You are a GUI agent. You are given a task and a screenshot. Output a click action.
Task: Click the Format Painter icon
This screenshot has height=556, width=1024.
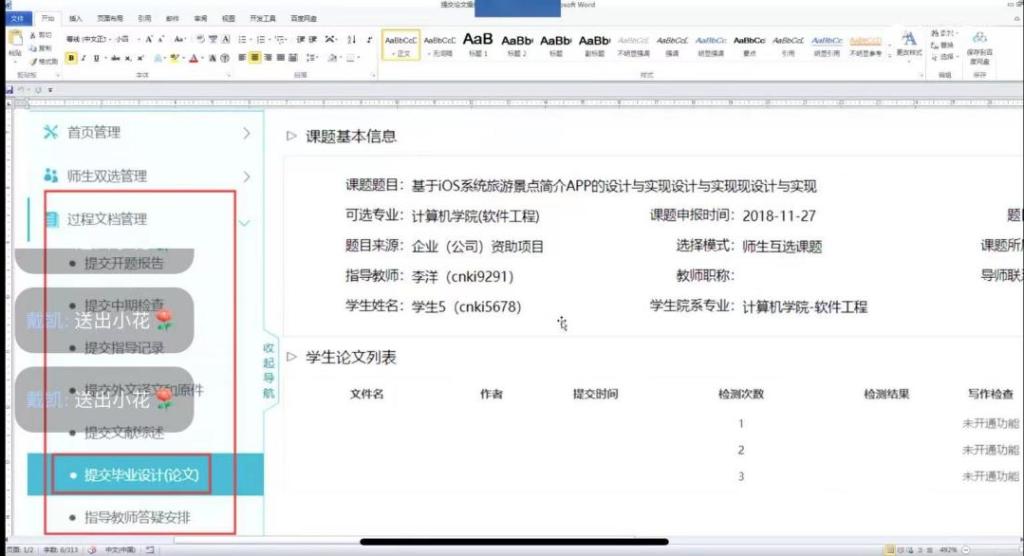[44, 61]
